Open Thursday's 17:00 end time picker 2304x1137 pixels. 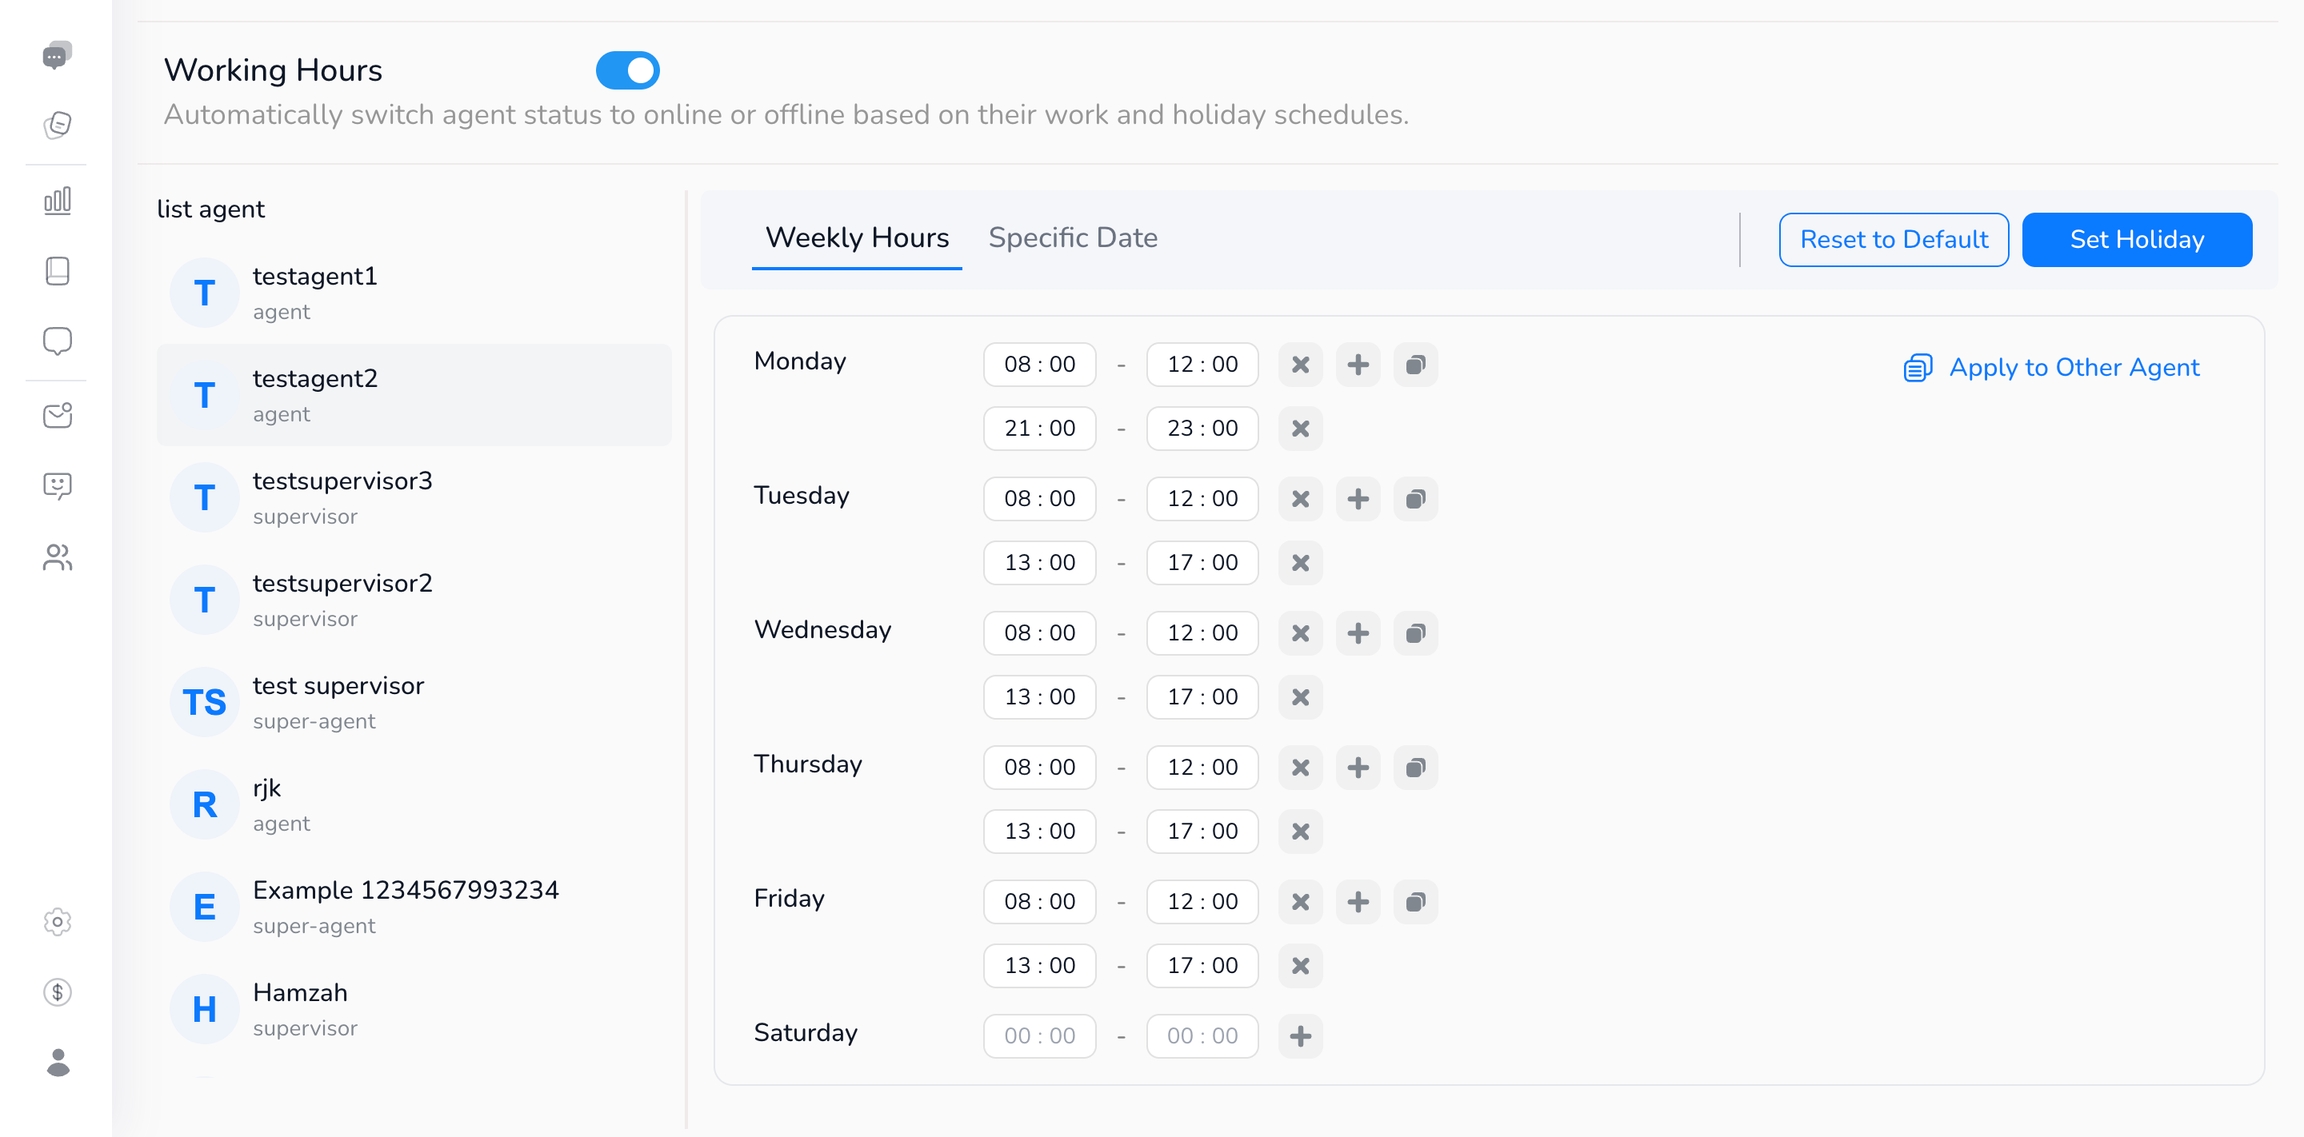[1202, 832]
